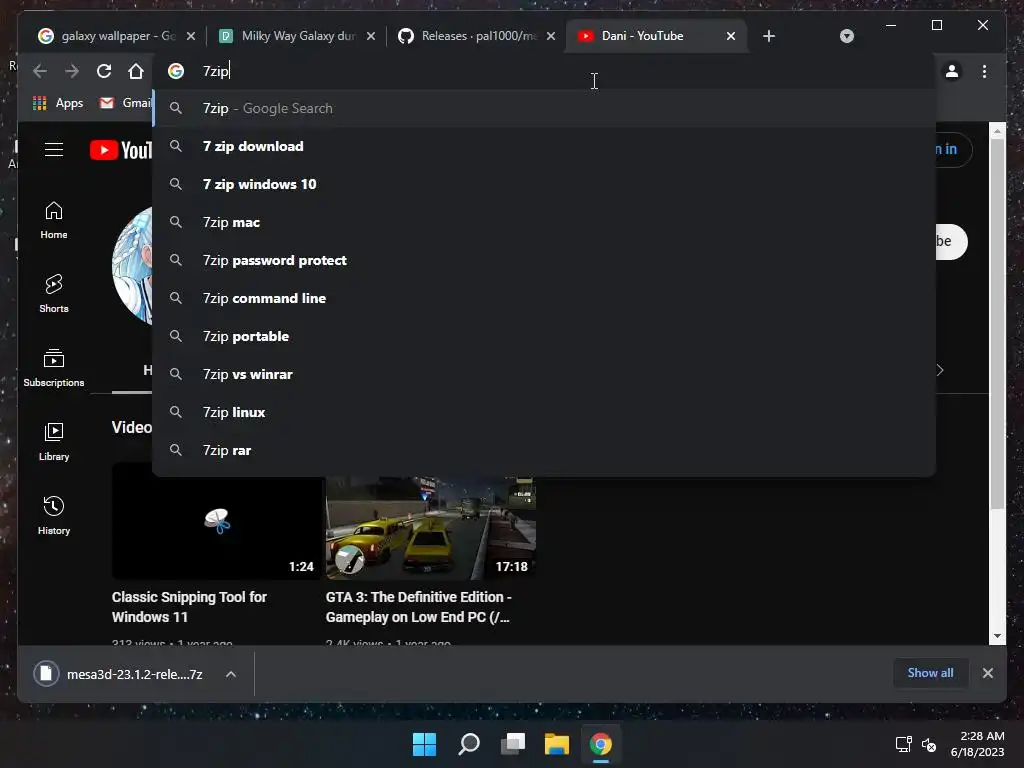
Task: Click the YouTube logo
Action: point(121,150)
